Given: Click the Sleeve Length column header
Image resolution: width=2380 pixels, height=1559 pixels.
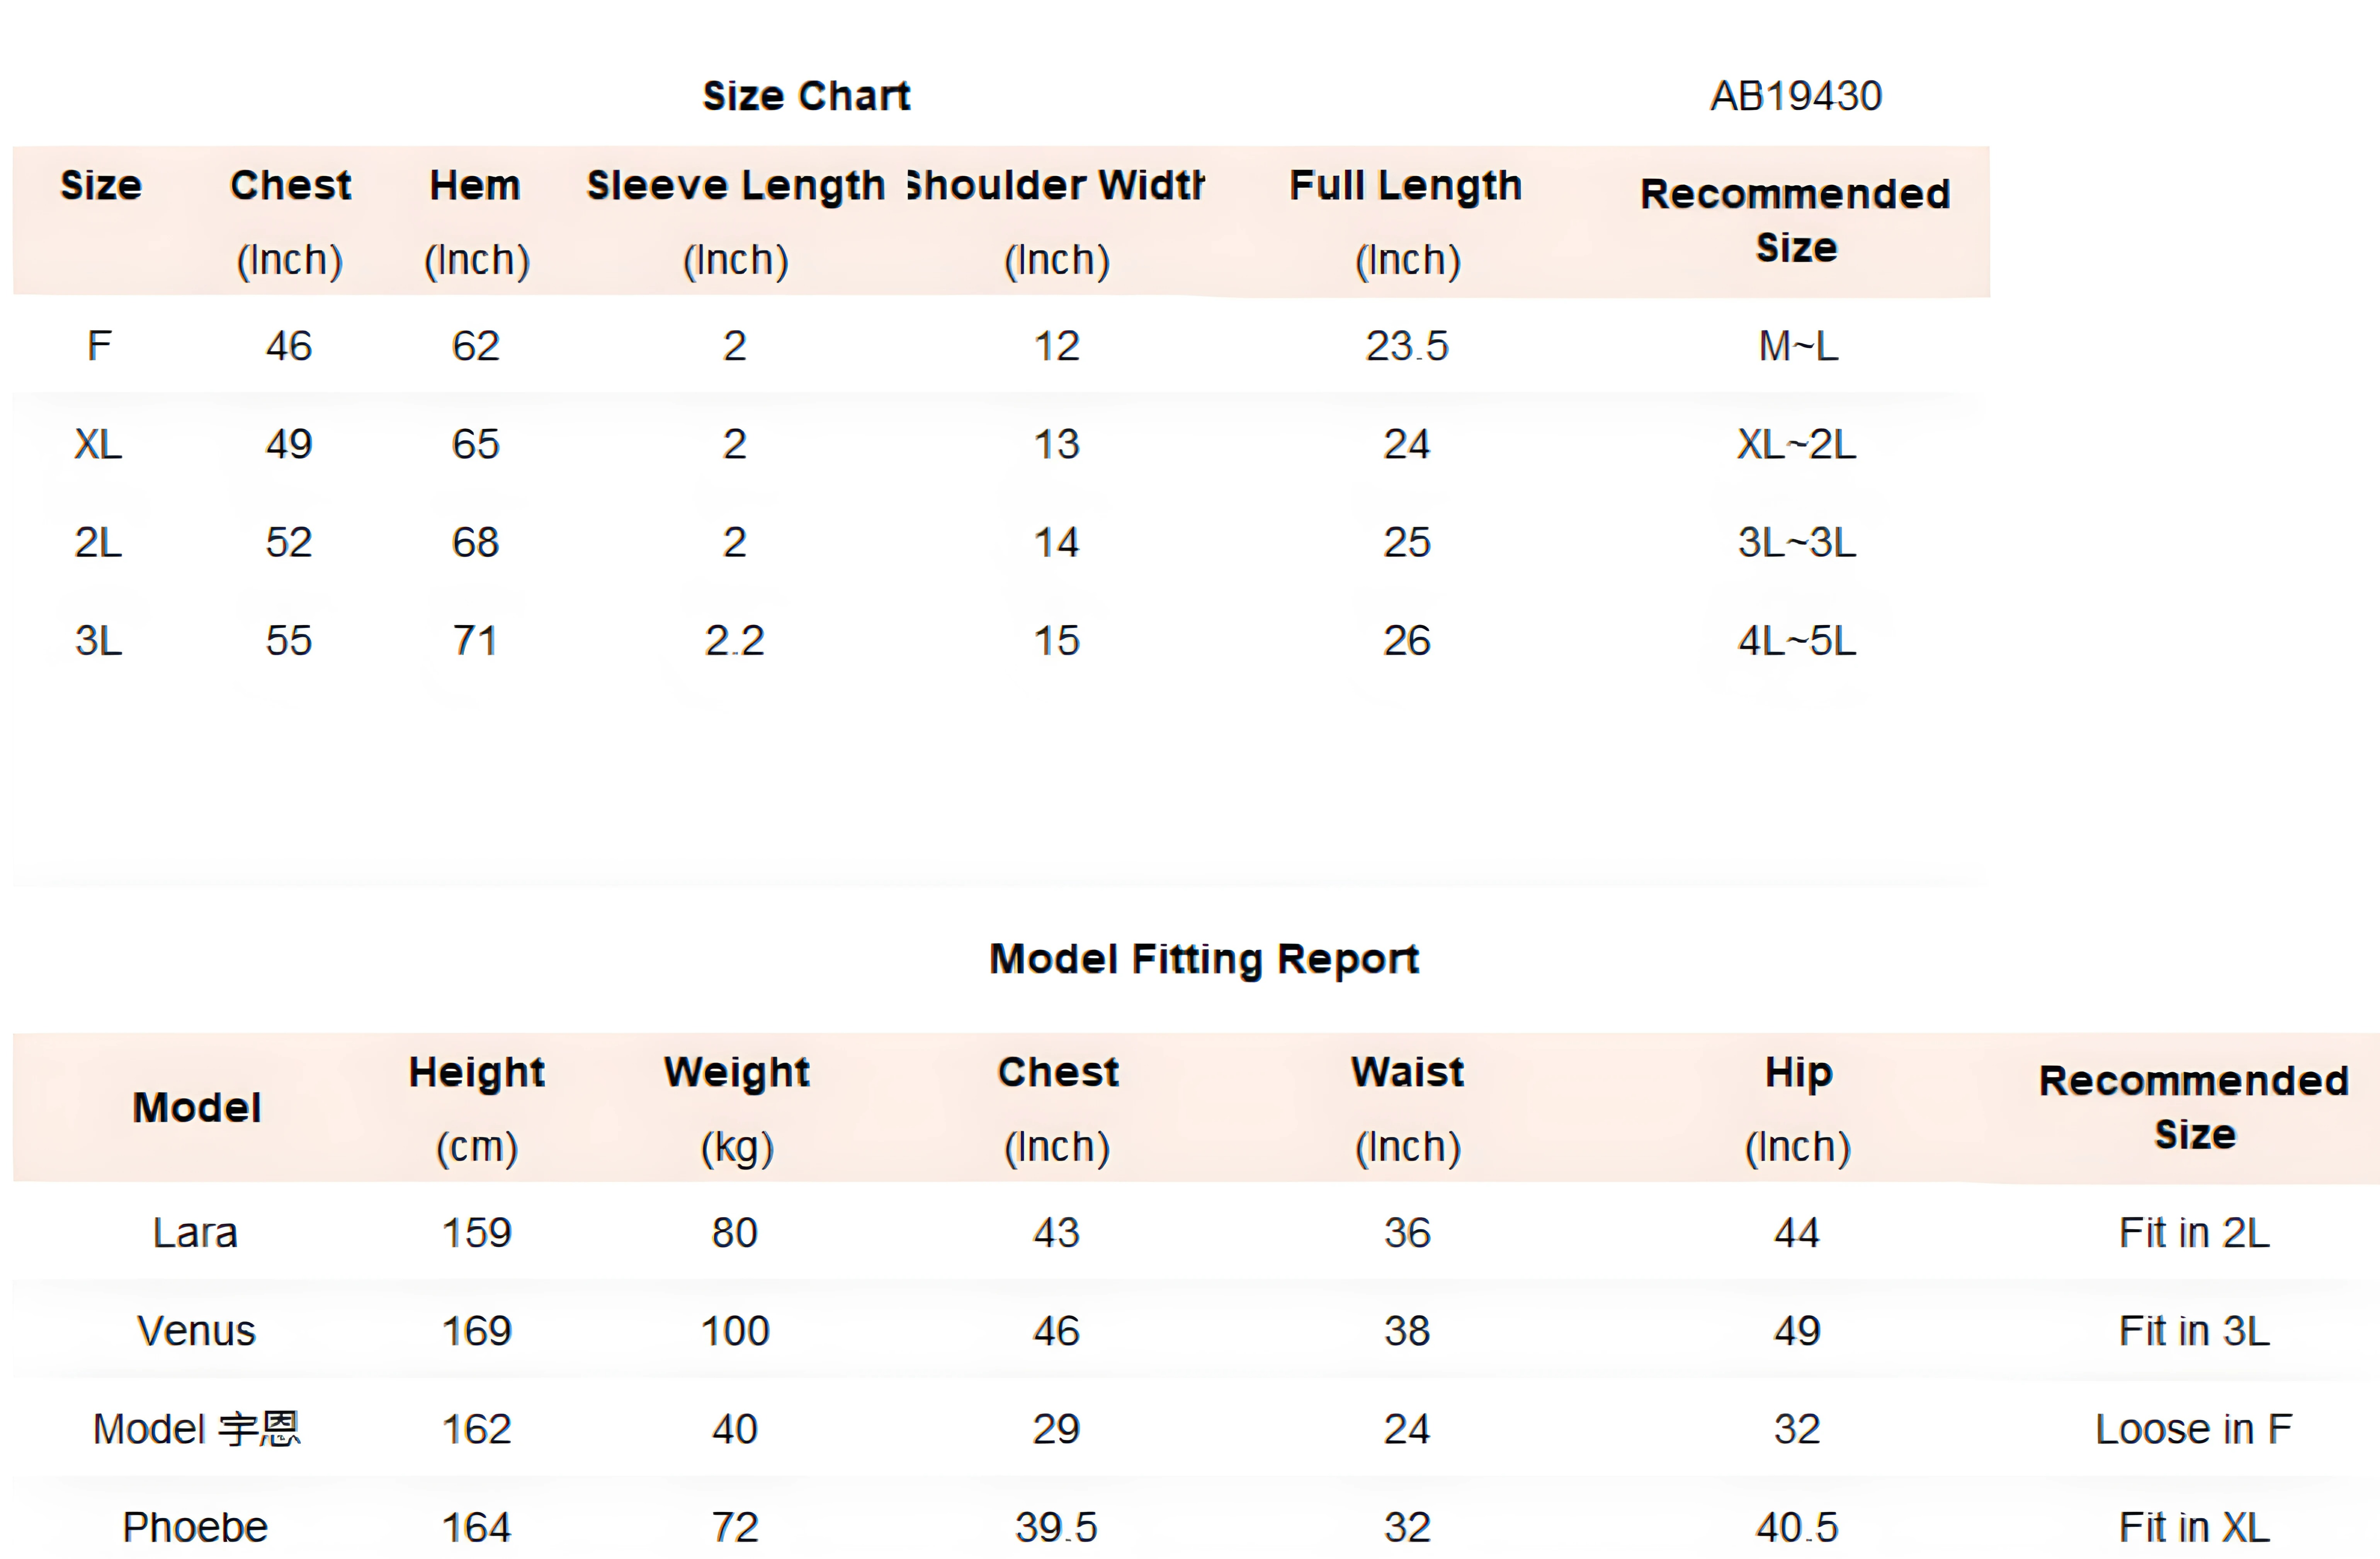Looking at the screenshot, I should (x=736, y=186).
